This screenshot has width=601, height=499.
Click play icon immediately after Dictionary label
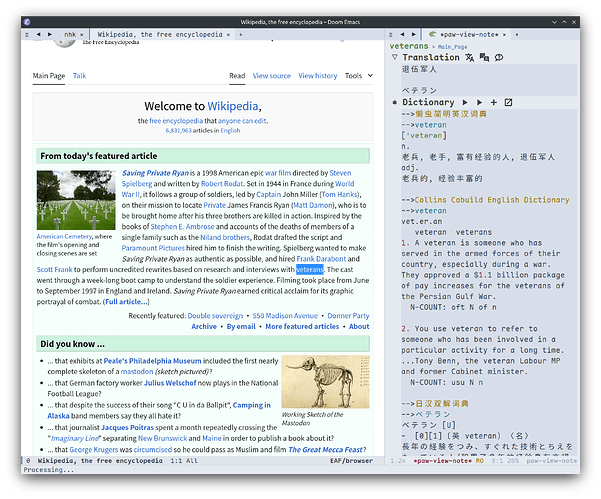pos(465,102)
